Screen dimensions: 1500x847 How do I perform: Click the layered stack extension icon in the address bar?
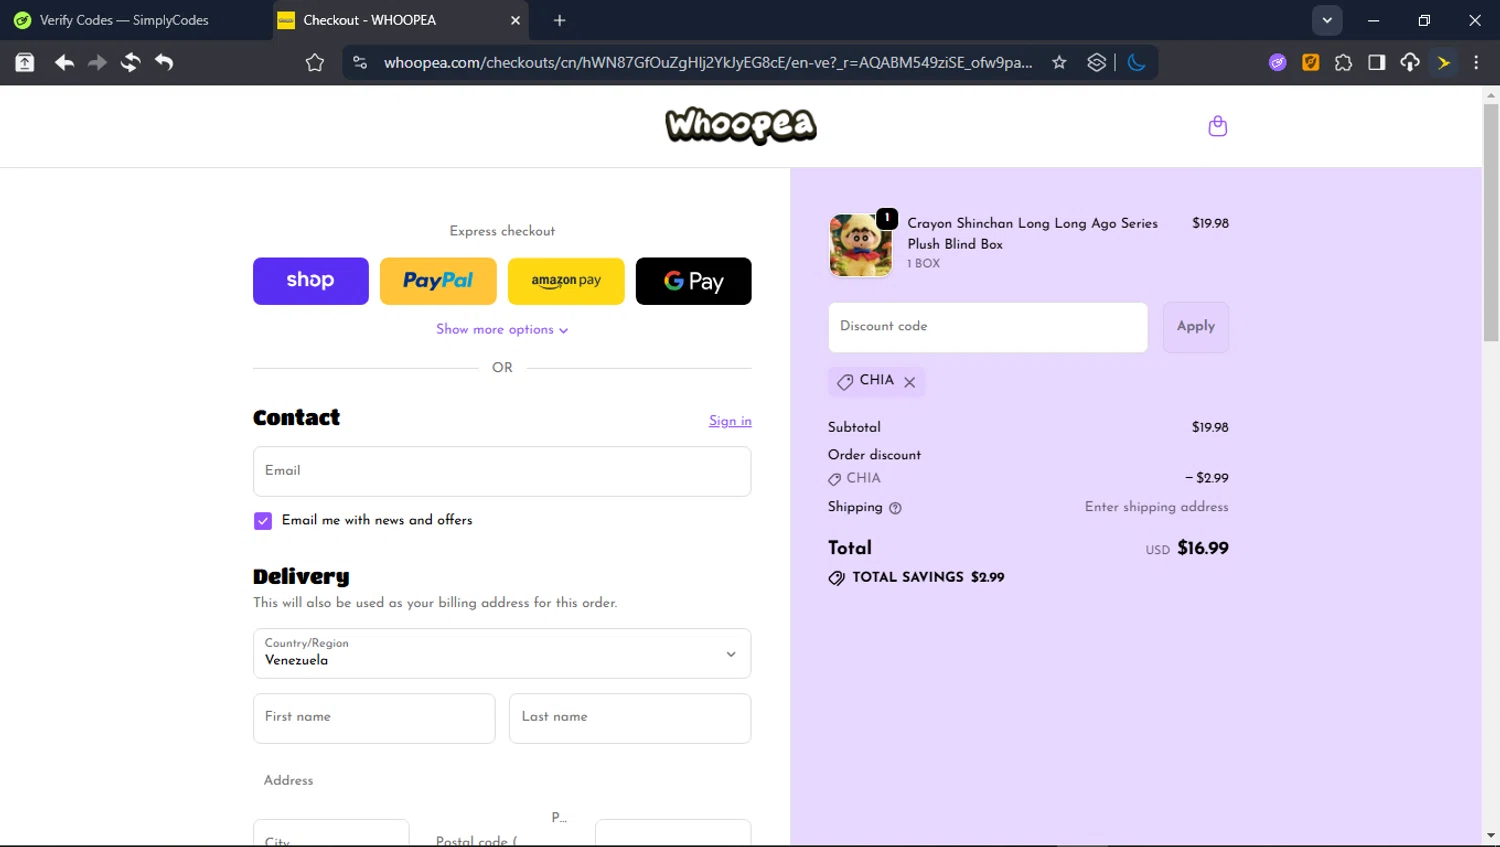(1096, 62)
